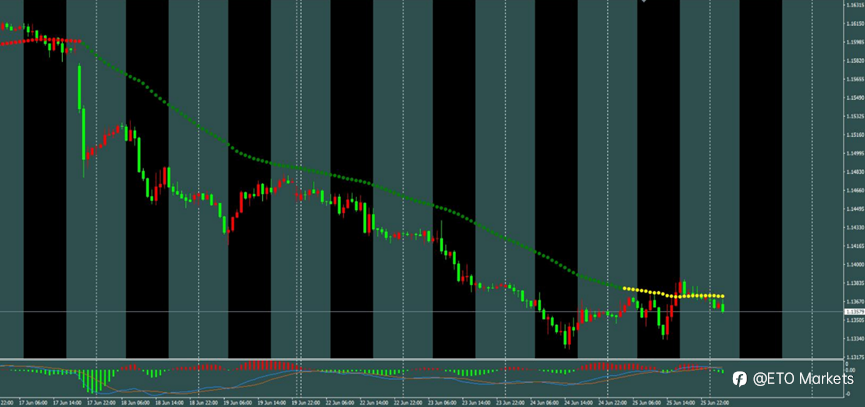
Task: Click the 1.15490 price axis label
Action: 855,98
